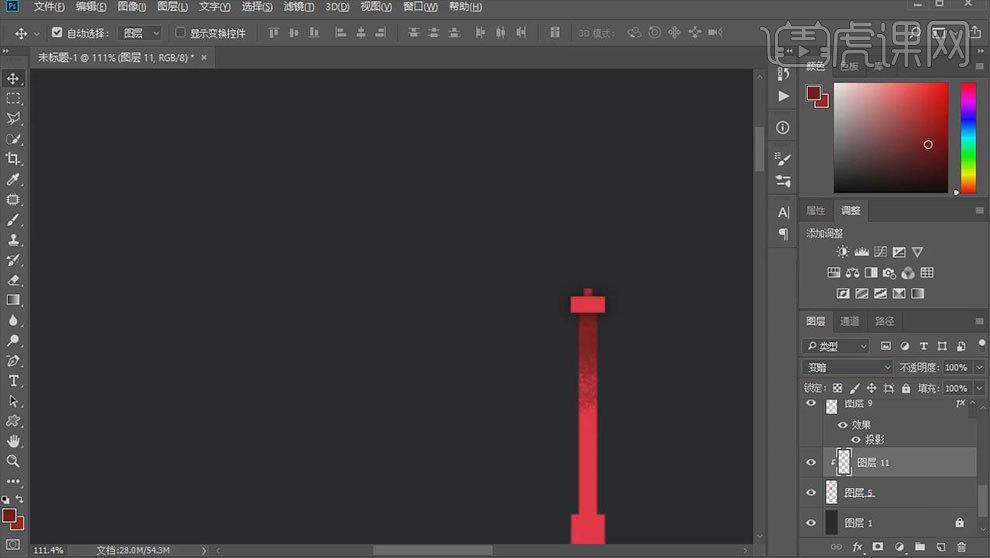Image resolution: width=990 pixels, height=558 pixels.
Task: Close the 未标题-1 document tab
Action: [204, 57]
